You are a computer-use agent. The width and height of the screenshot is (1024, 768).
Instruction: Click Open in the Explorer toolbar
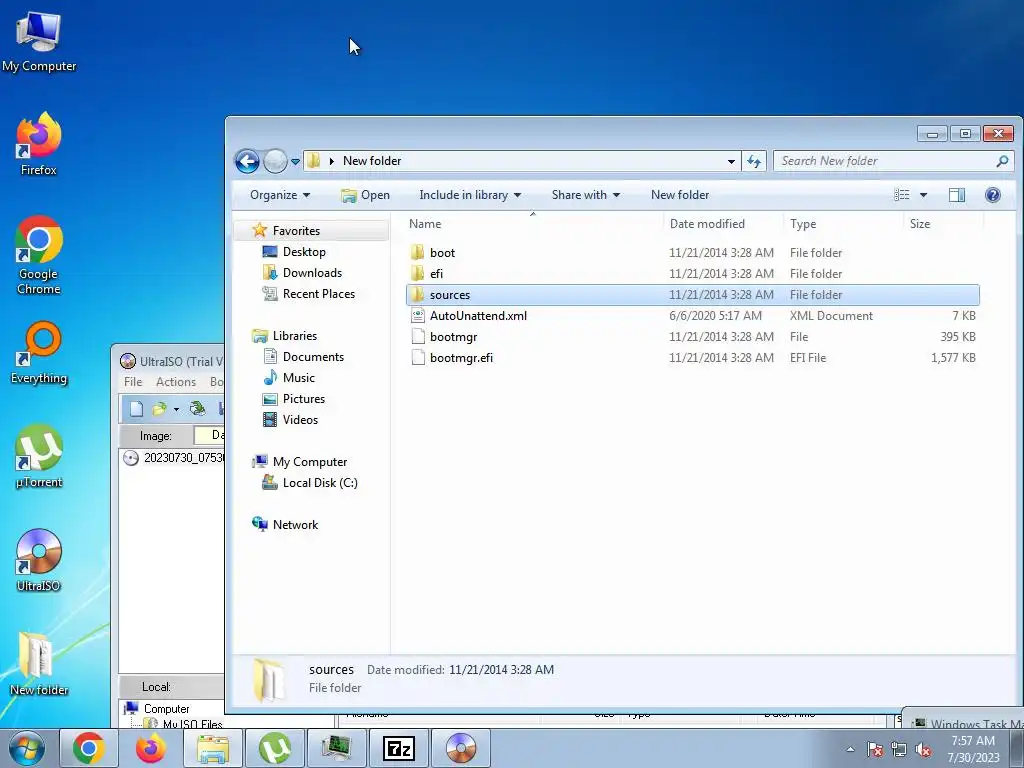[x=366, y=195]
